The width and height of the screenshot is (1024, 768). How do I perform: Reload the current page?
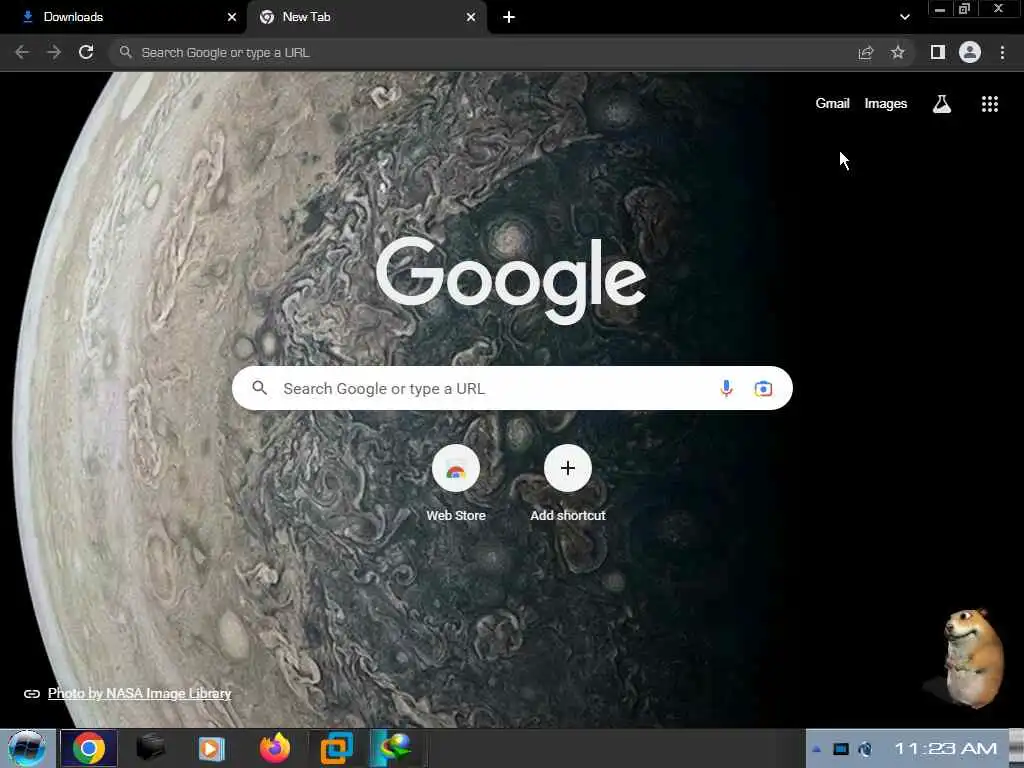(x=86, y=52)
